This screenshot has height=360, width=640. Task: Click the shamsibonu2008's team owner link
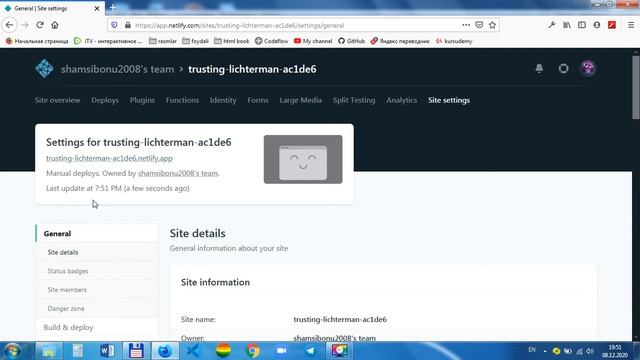[x=178, y=173]
